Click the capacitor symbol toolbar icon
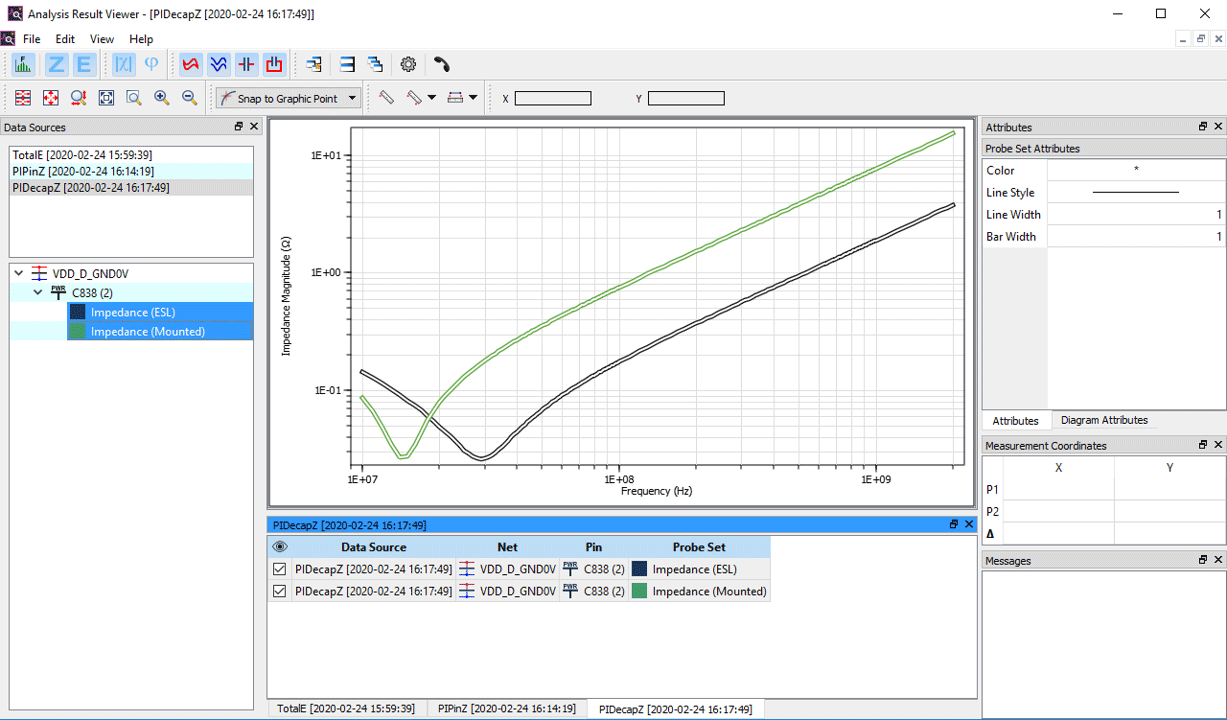 [x=246, y=65]
